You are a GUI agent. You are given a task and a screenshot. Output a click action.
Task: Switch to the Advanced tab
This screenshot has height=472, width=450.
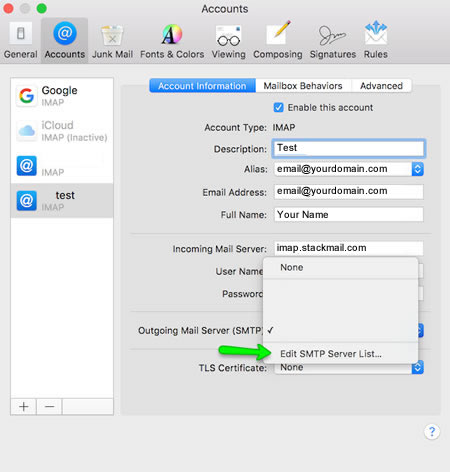click(x=381, y=86)
